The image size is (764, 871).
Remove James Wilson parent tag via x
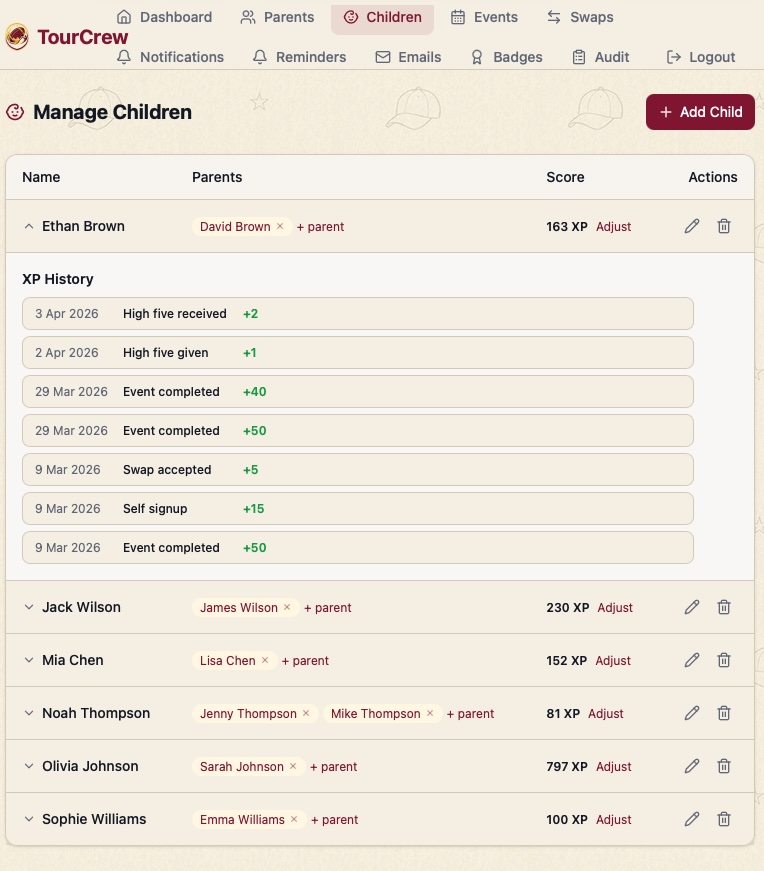click(287, 607)
